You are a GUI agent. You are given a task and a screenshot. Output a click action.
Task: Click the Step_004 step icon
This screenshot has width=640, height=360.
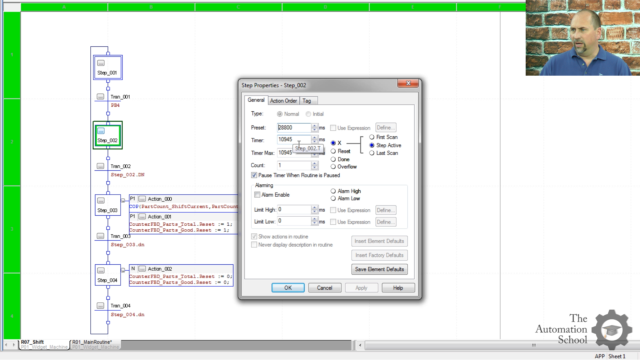pos(101,271)
